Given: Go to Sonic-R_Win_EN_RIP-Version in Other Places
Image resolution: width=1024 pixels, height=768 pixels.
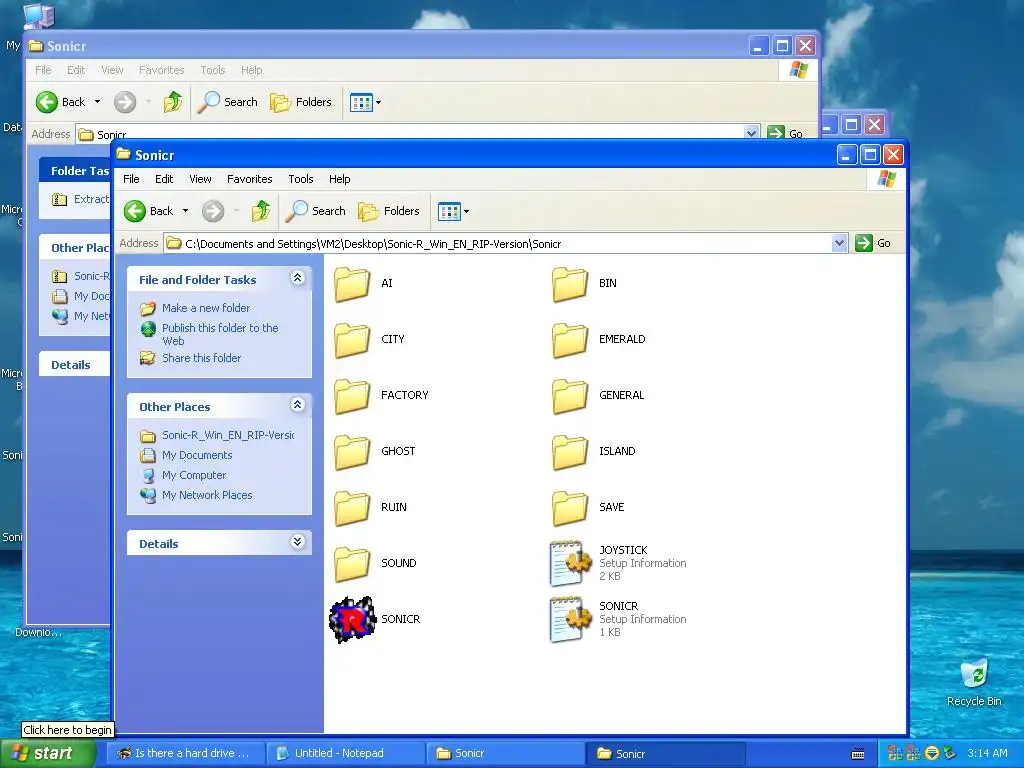Looking at the screenshot, I should [x=228, y=435].
